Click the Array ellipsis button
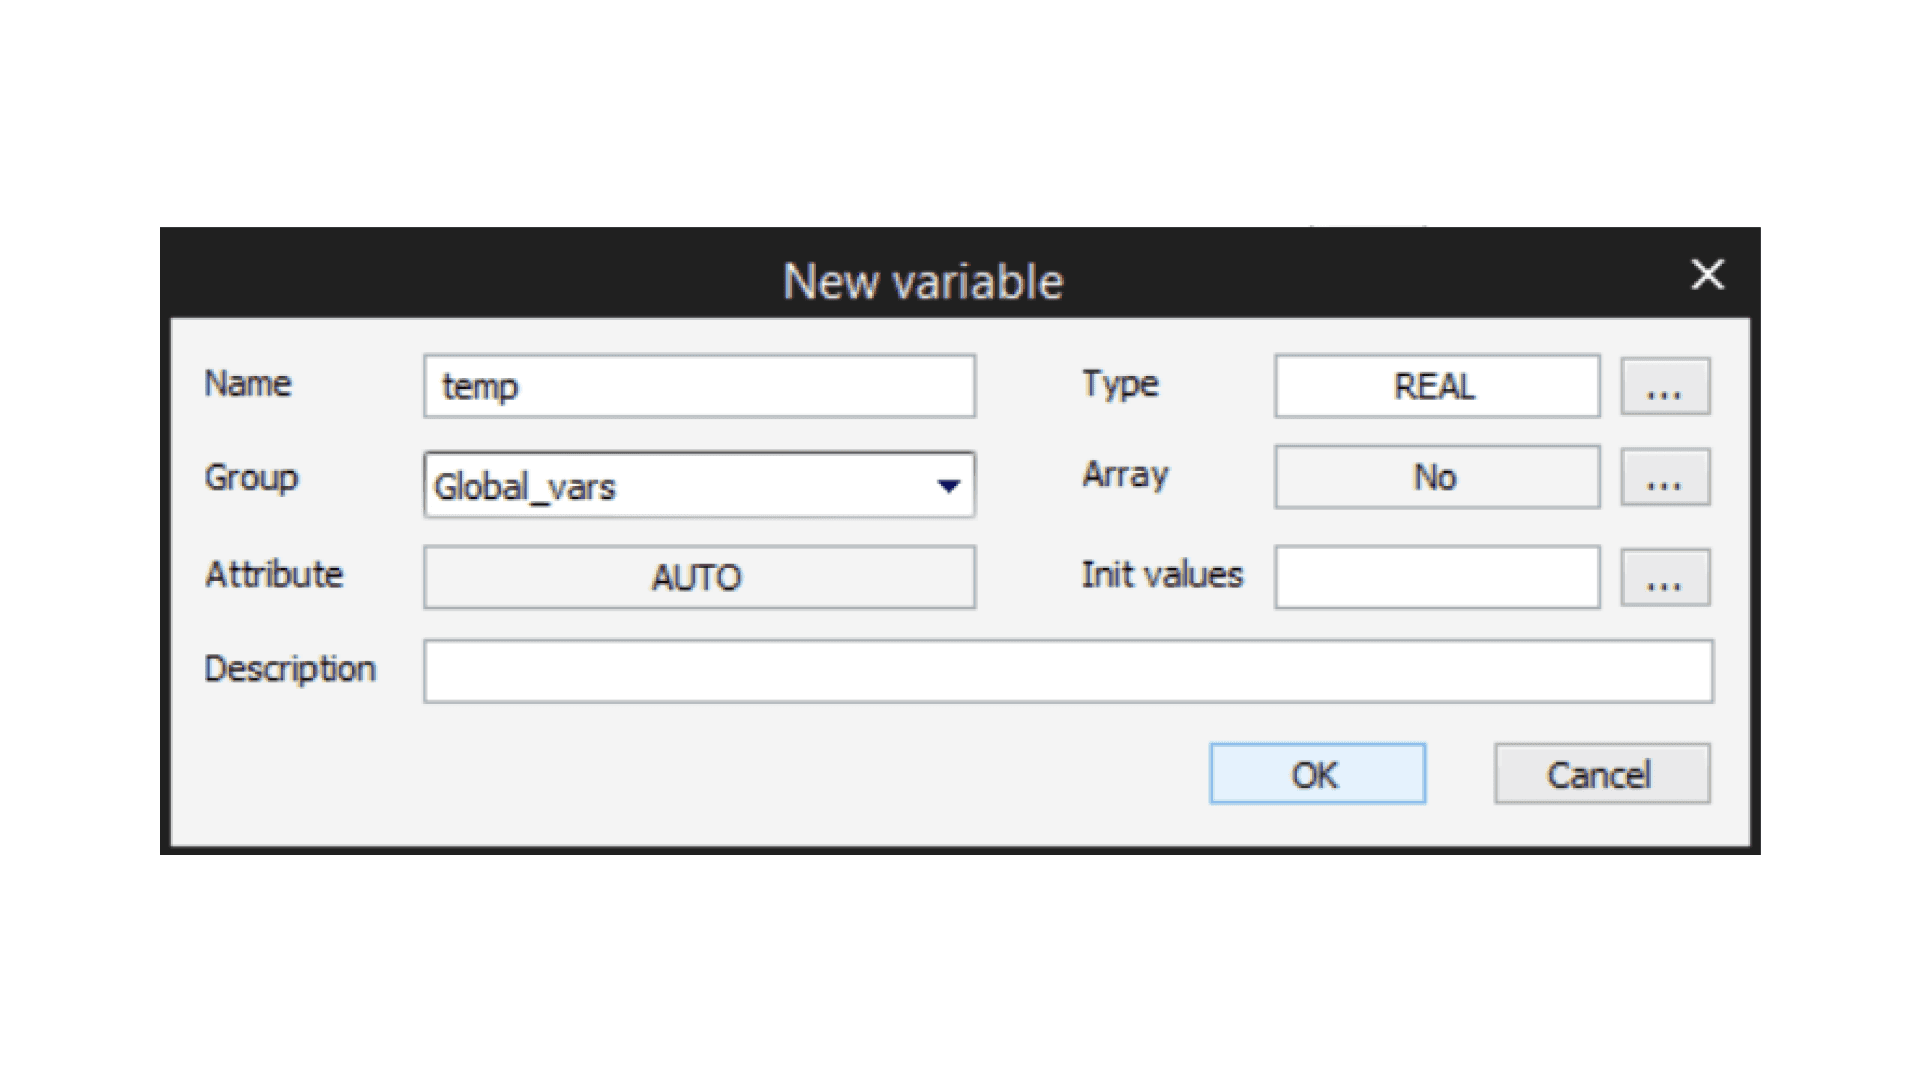The image size is (1920, 1080). [x=1664, y=477]
